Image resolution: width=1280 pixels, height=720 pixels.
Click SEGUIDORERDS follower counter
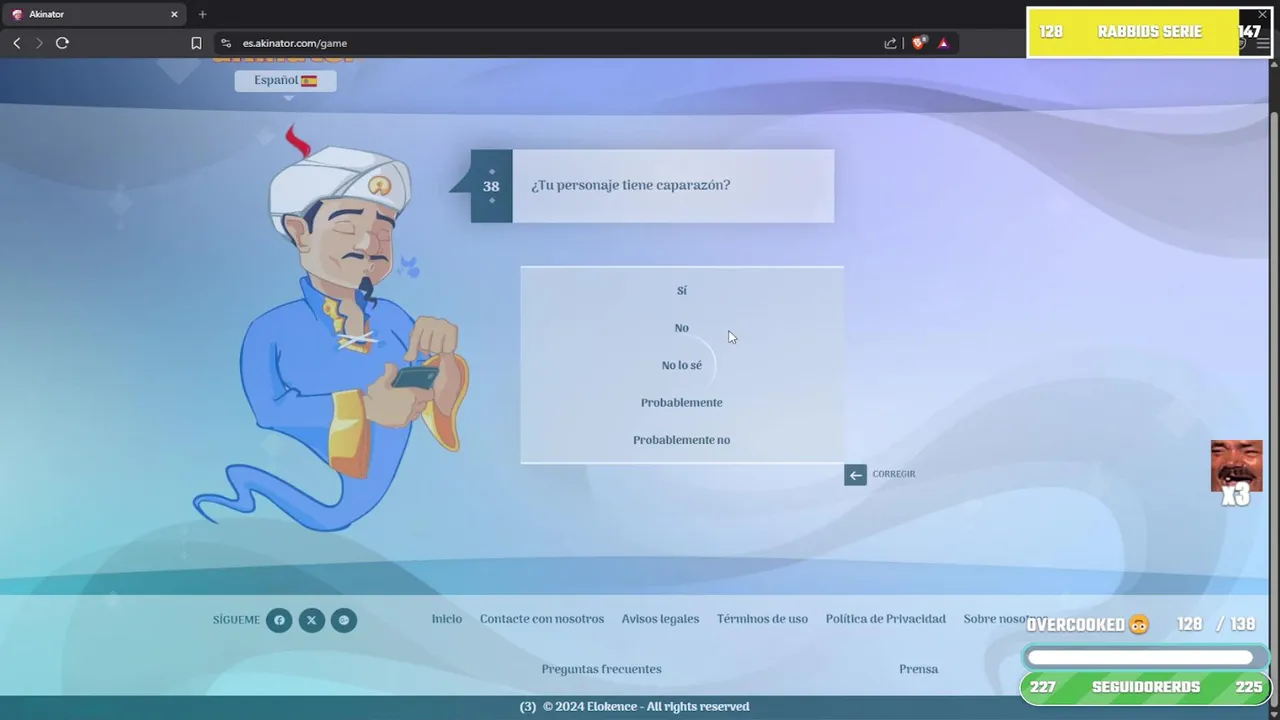tap(1144, 687)
